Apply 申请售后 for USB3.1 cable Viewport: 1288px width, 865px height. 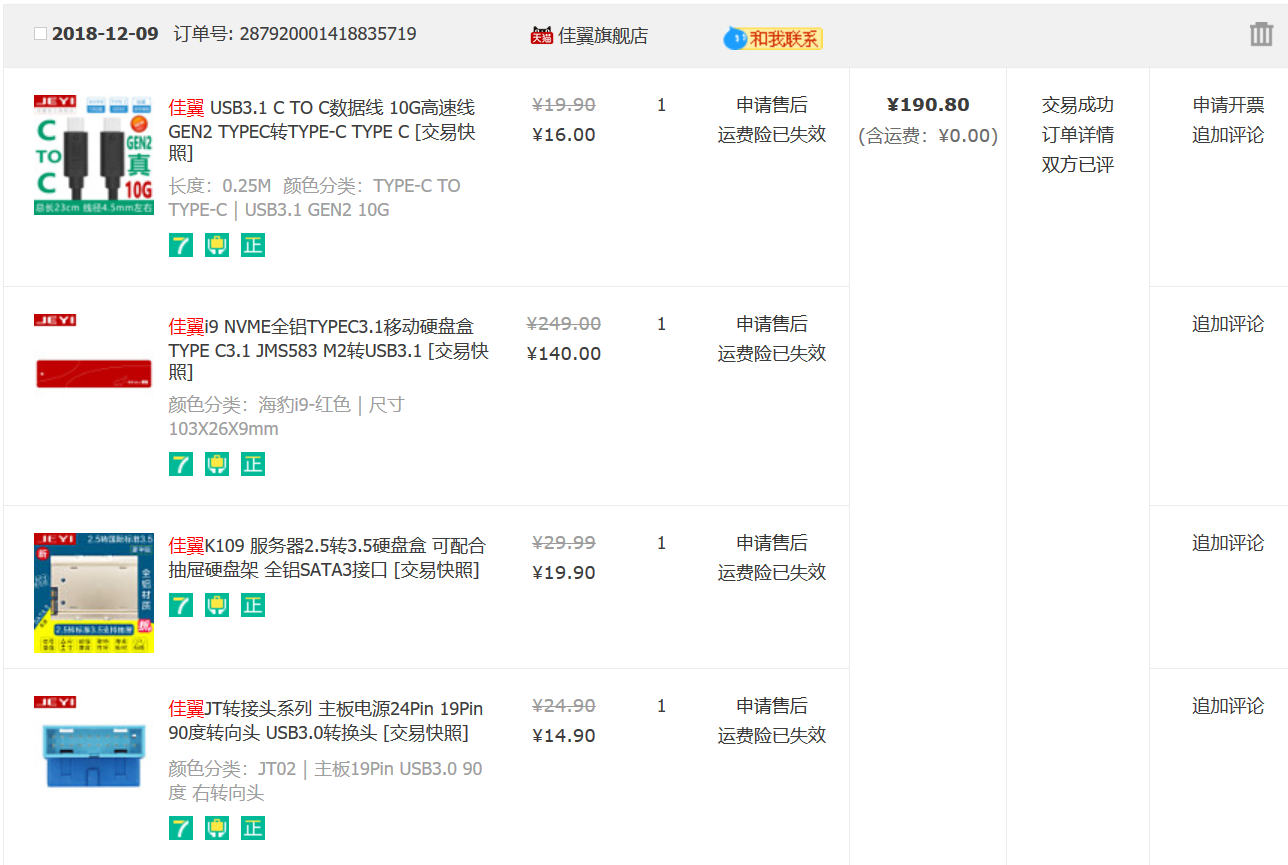click(772, 105)
